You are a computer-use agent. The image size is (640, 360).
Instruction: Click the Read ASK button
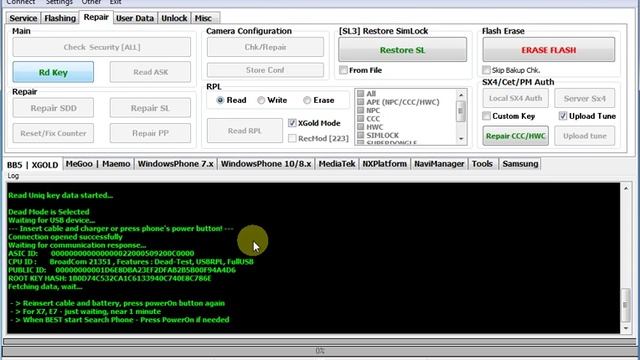pos(150,72)
